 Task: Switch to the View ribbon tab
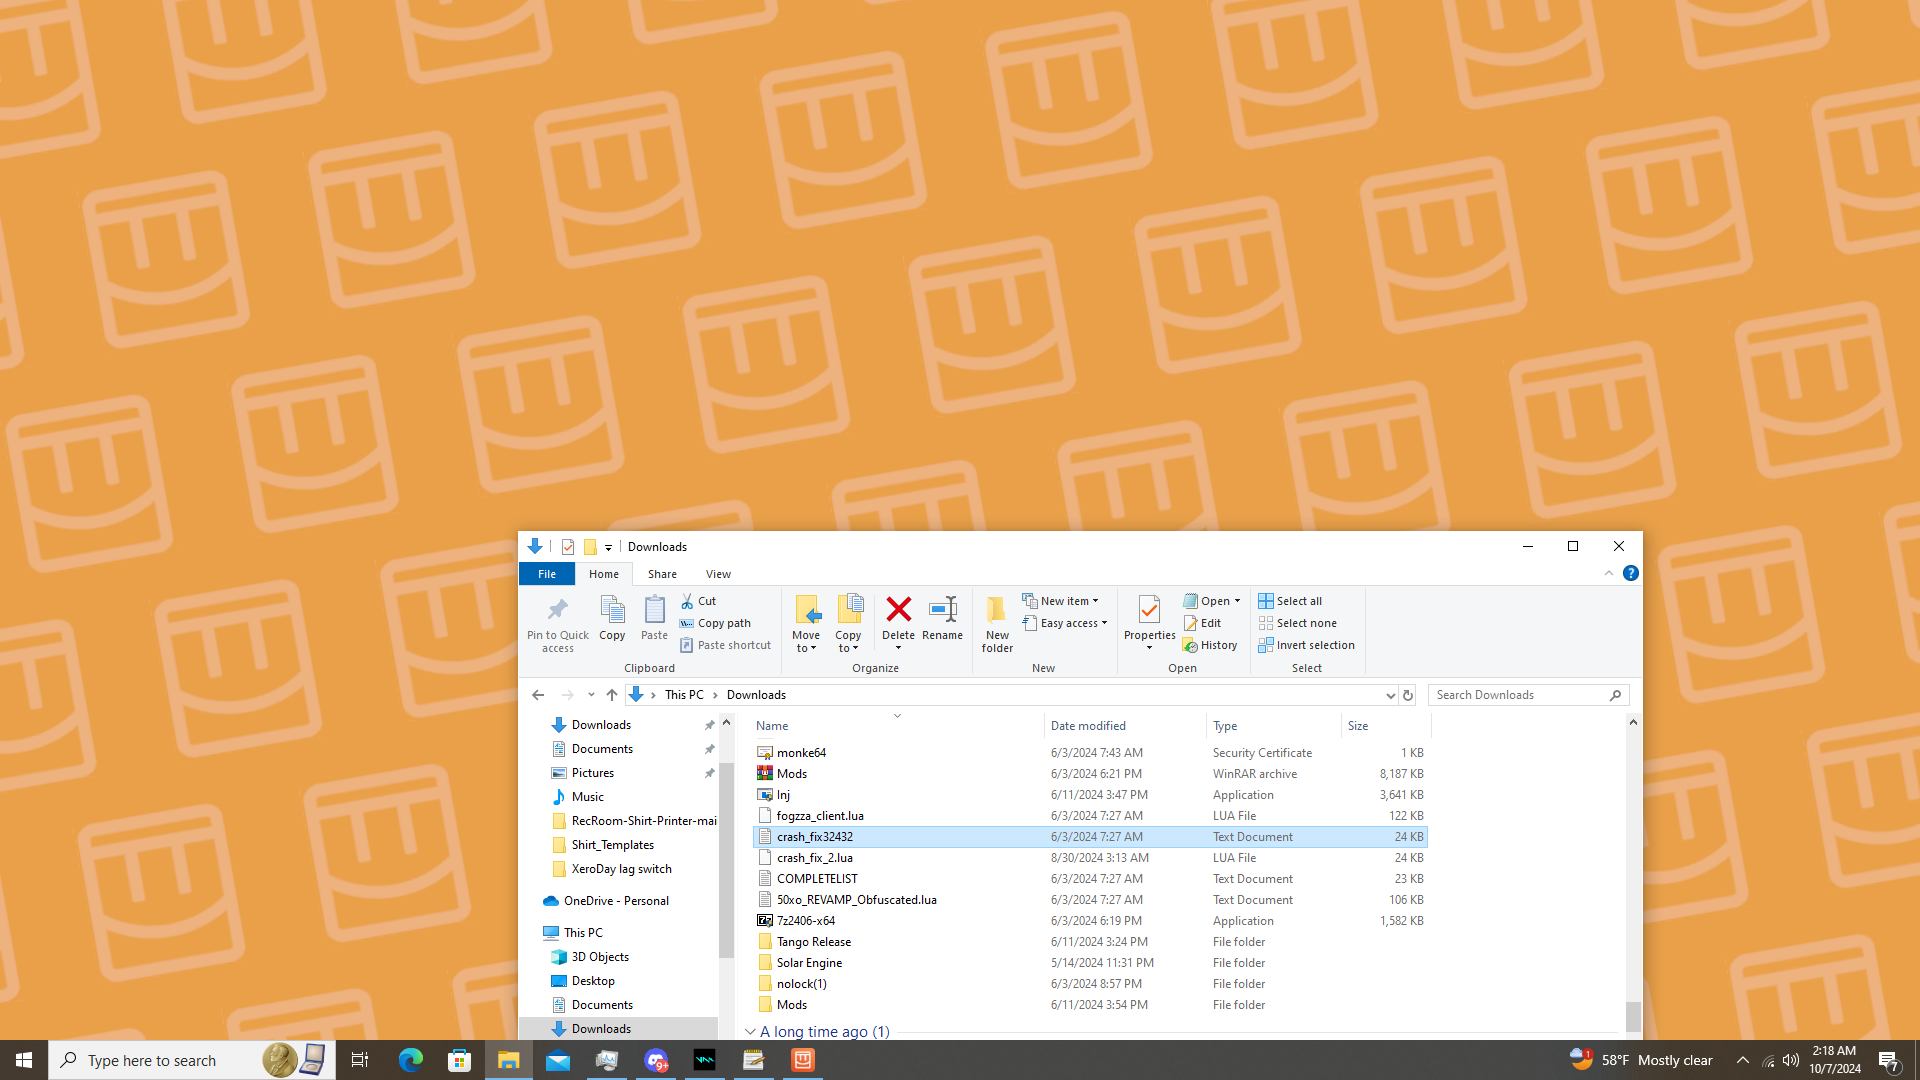tap(718, 574)
